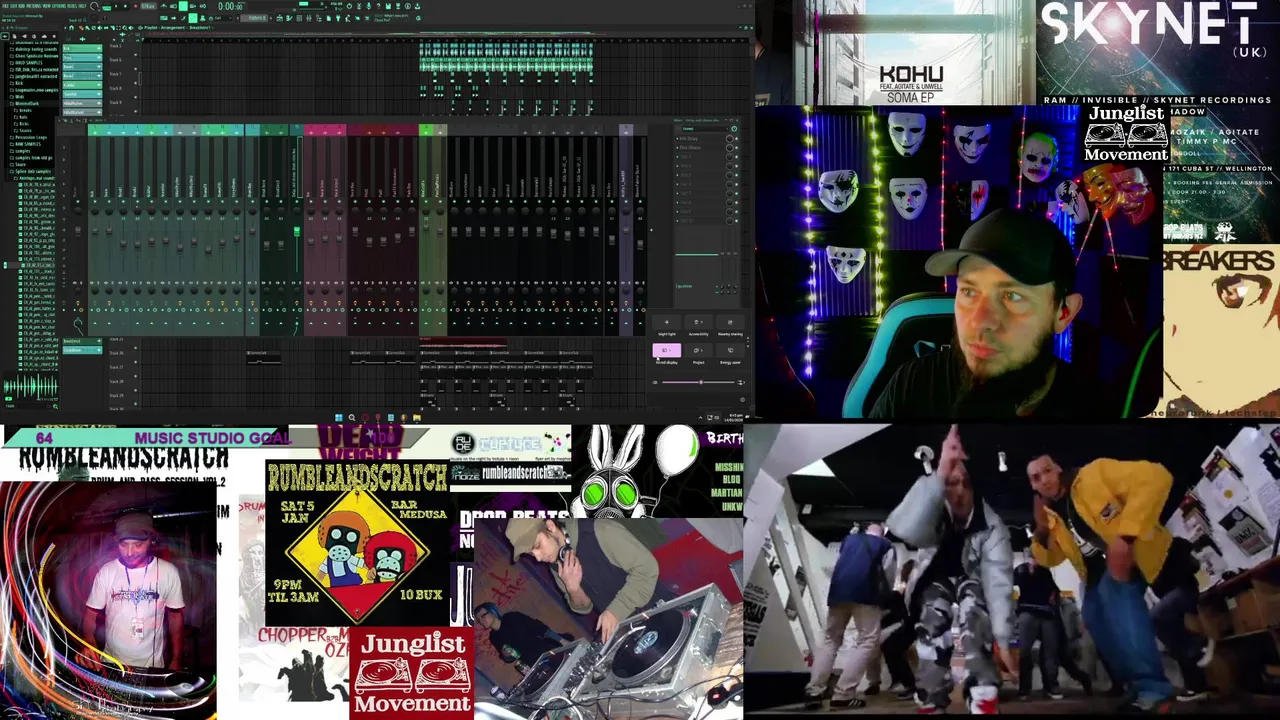Click the sample waveform preview in the browser
The image size is (1280, 720).
point(31,387)
